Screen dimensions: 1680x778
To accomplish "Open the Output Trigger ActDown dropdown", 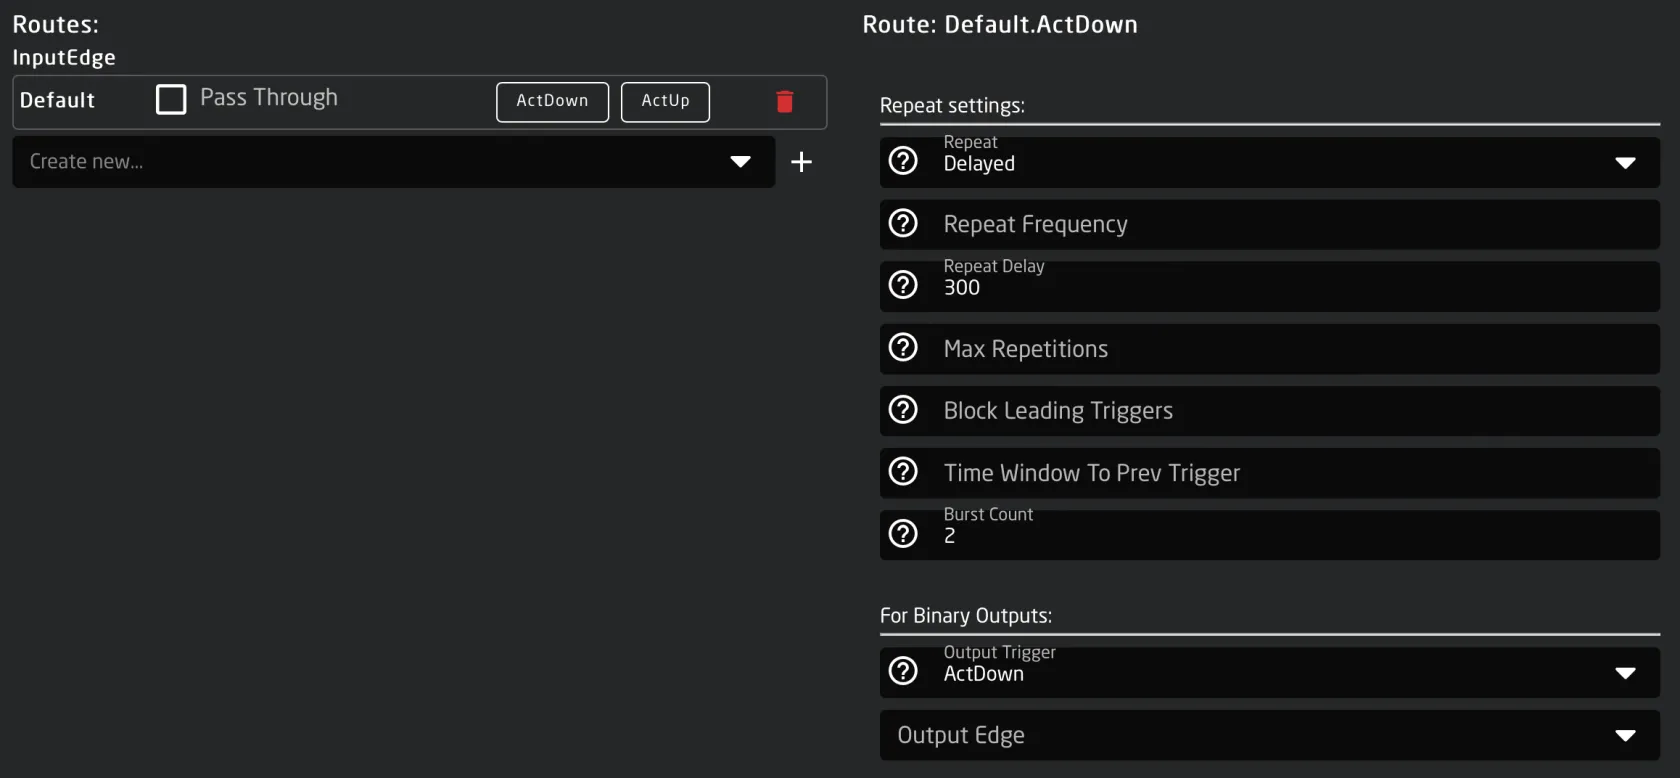I will click(x=1625, y=673).
